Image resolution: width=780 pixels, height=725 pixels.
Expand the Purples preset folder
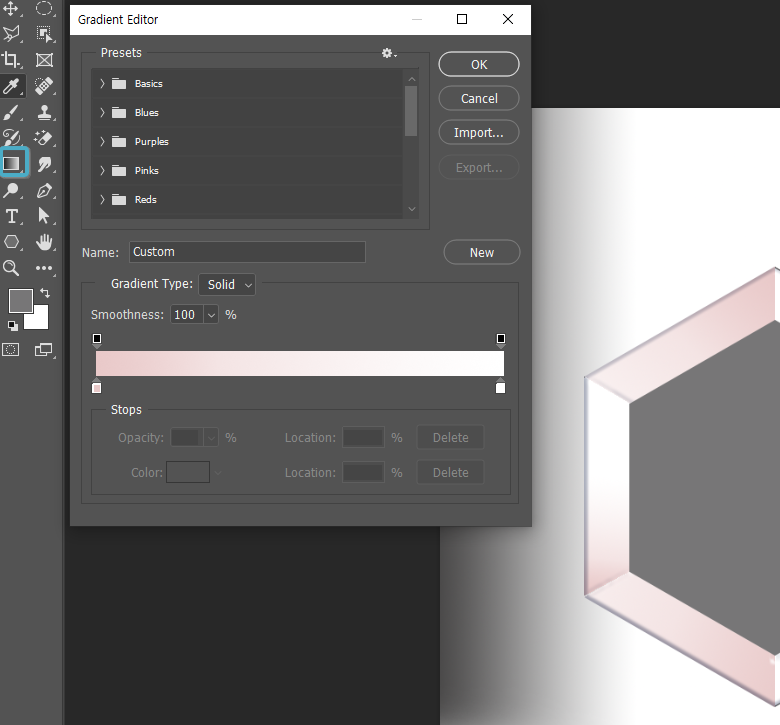point(102,141)
